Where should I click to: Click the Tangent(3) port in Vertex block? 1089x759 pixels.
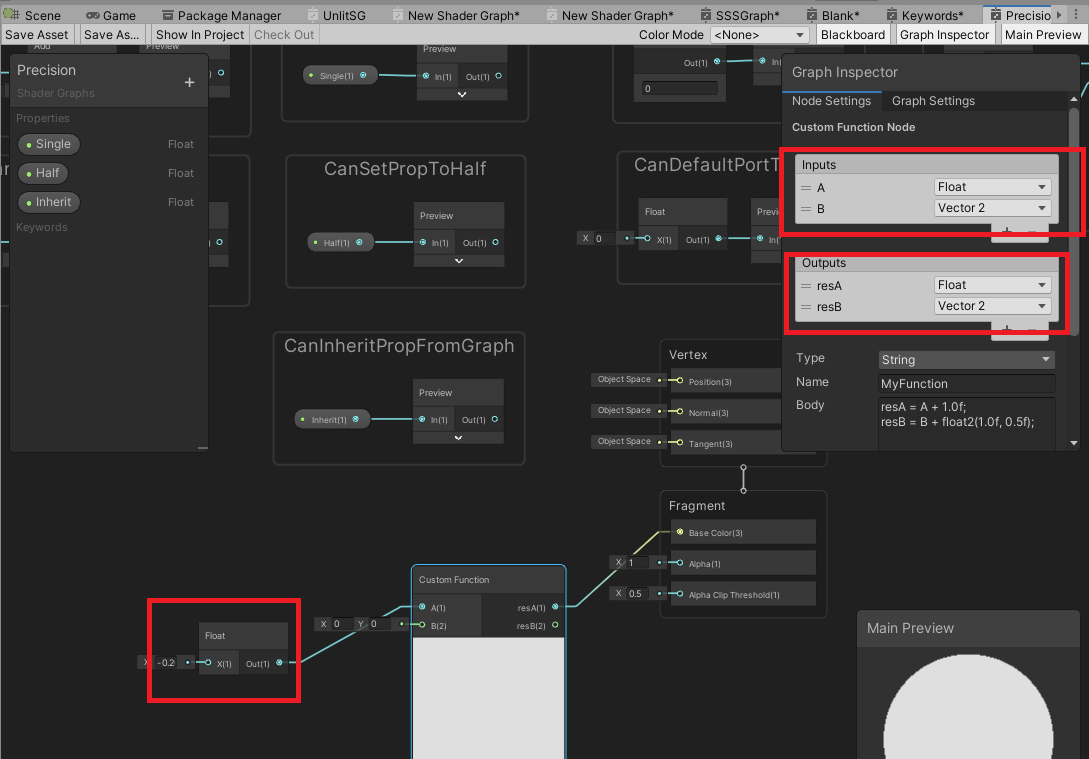tap(680, 442)
